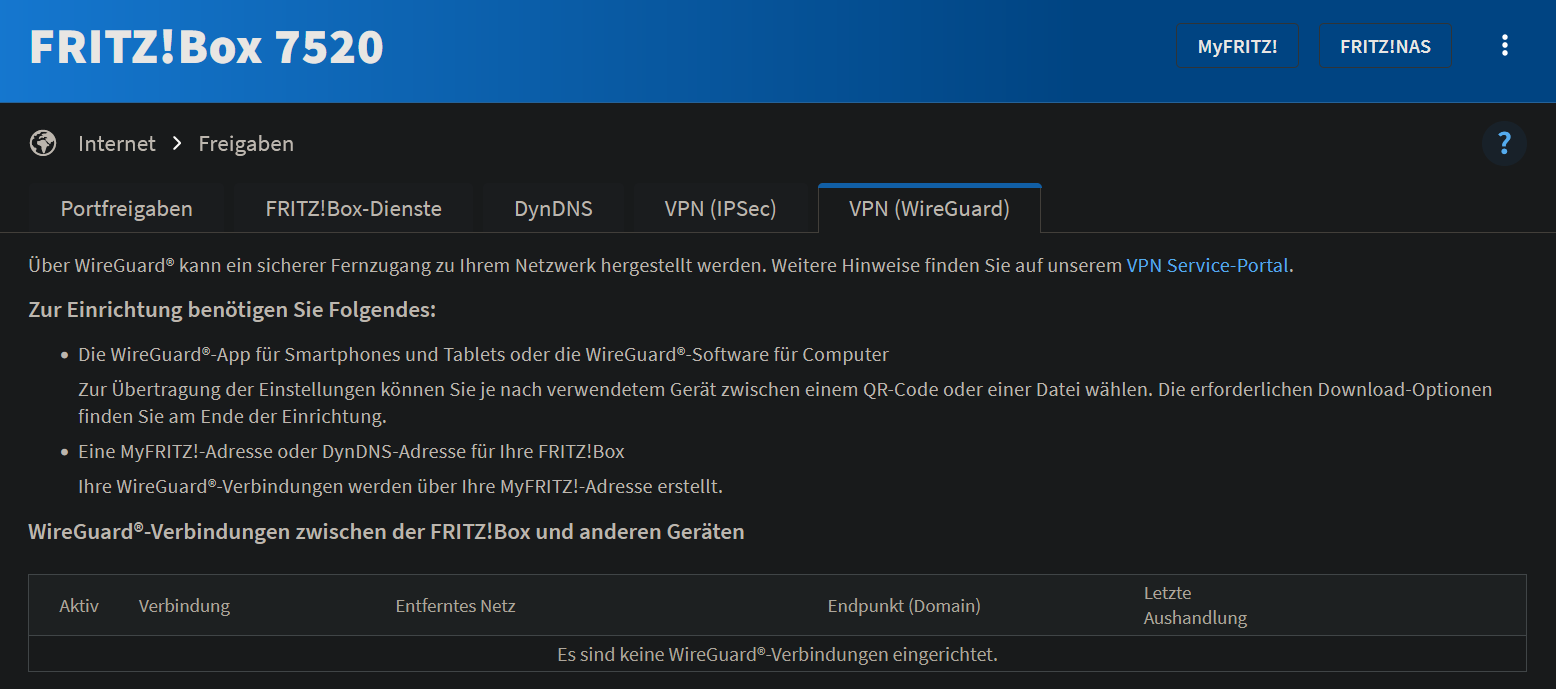Switch to the DynDNS tab
Image resolution: width=1556 pixels, height=689 pixels.
pos(553,209)
